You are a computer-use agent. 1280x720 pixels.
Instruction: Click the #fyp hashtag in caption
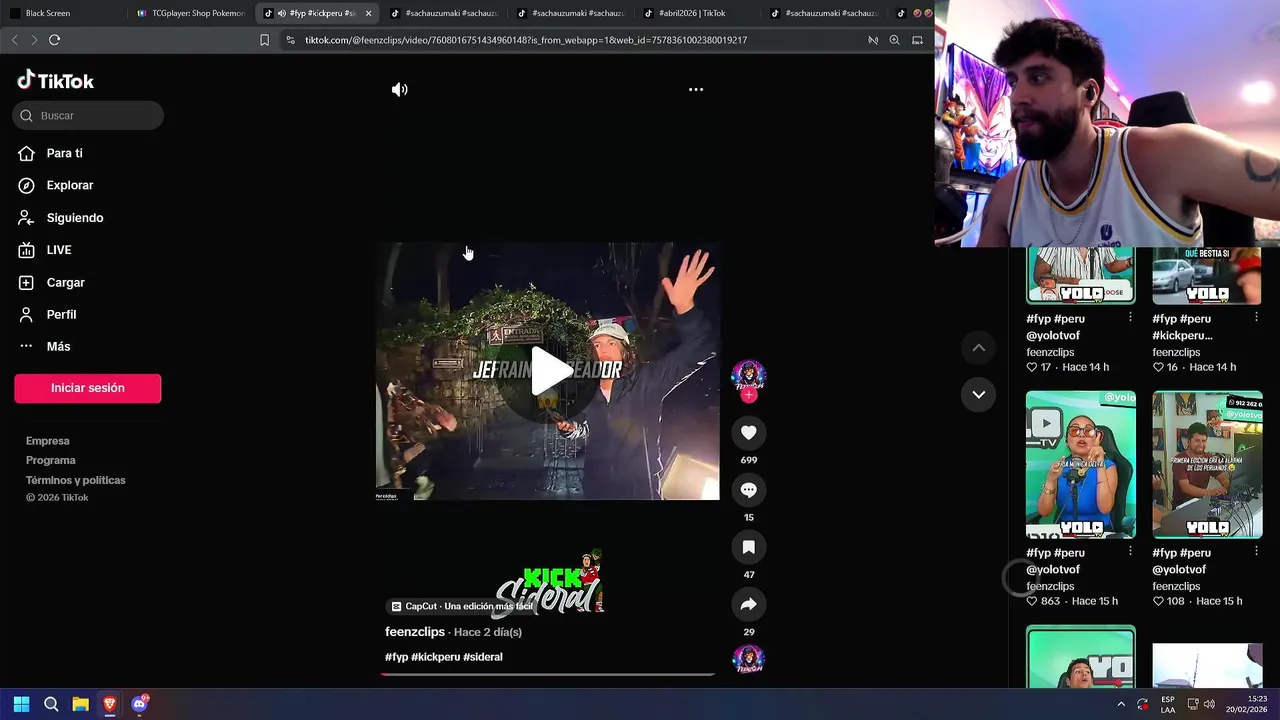[397, 657]
